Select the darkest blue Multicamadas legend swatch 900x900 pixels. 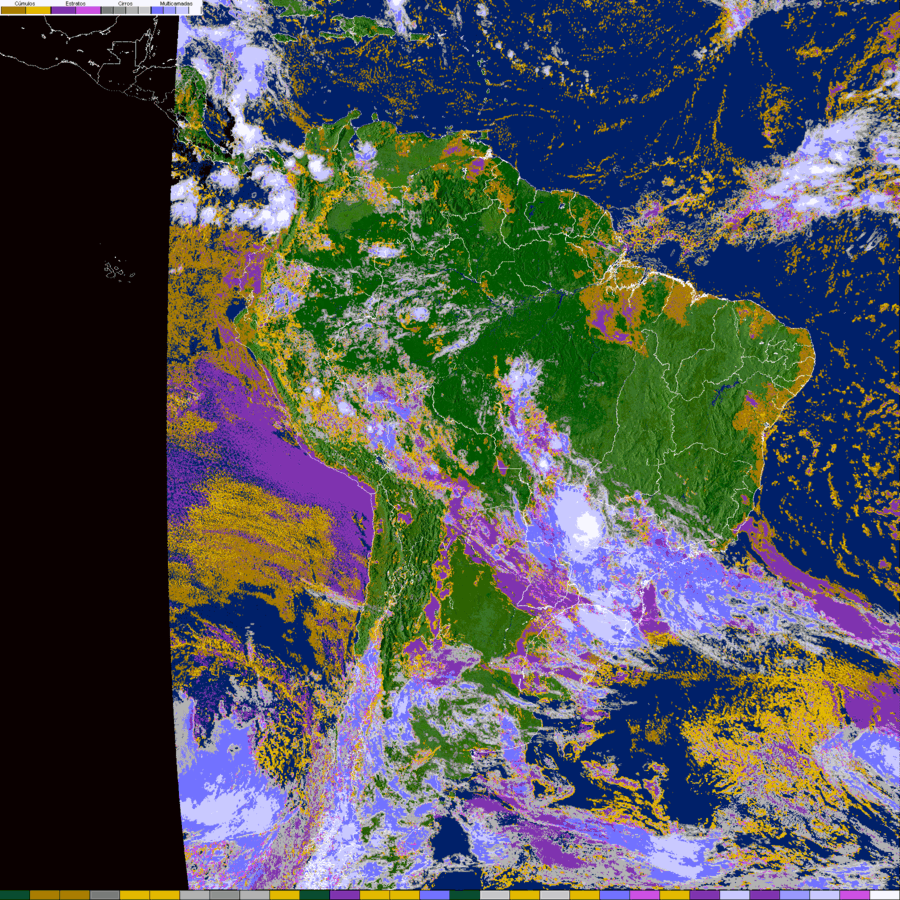pyautogui.click(x=157, y=10)
